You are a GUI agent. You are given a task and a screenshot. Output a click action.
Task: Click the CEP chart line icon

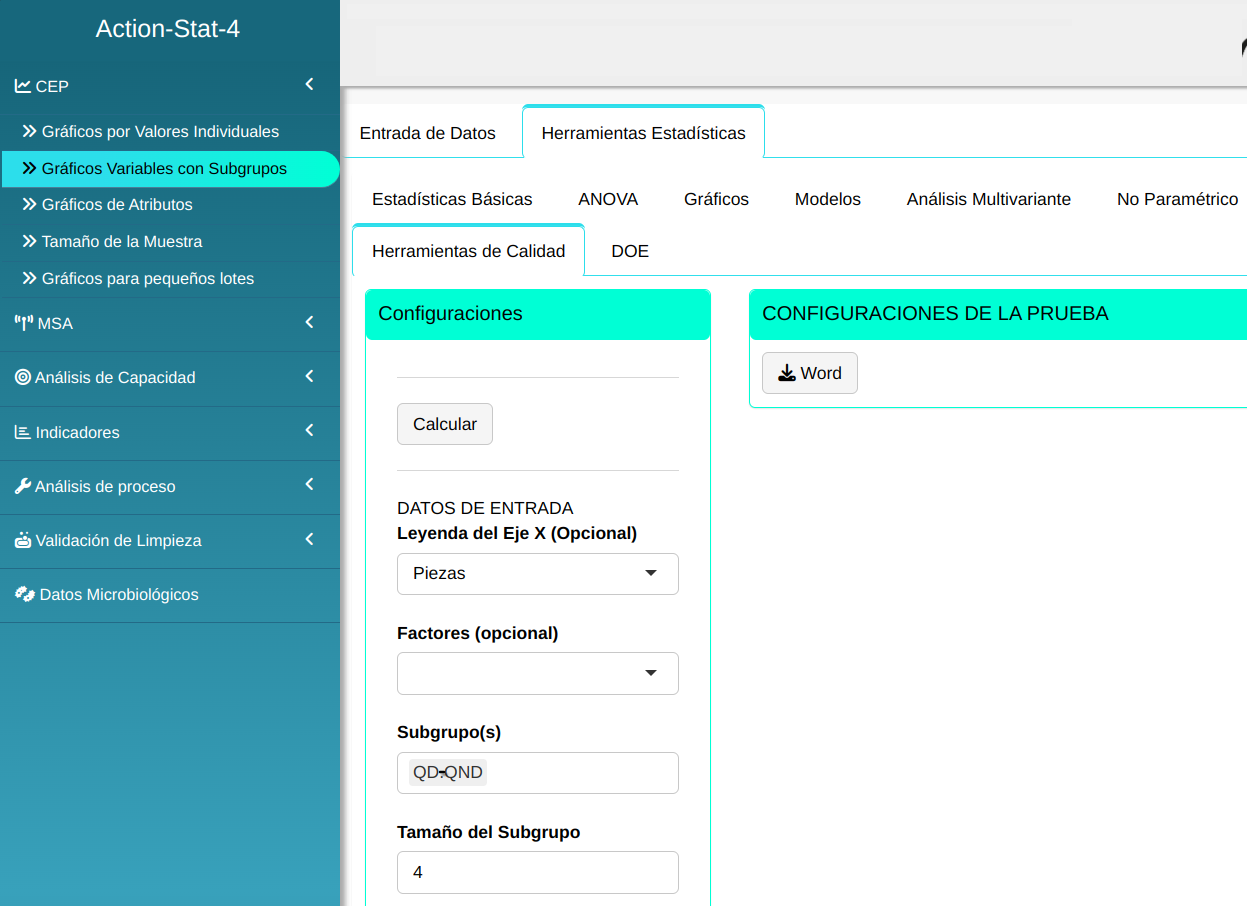[22, 86]
